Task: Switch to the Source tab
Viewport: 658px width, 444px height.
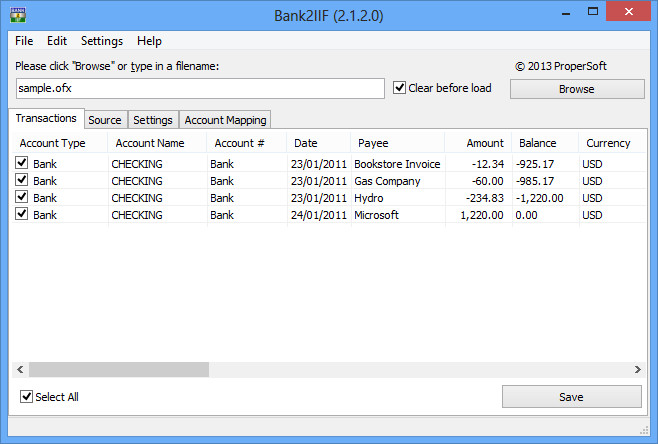Action: [x=105, y=120]
